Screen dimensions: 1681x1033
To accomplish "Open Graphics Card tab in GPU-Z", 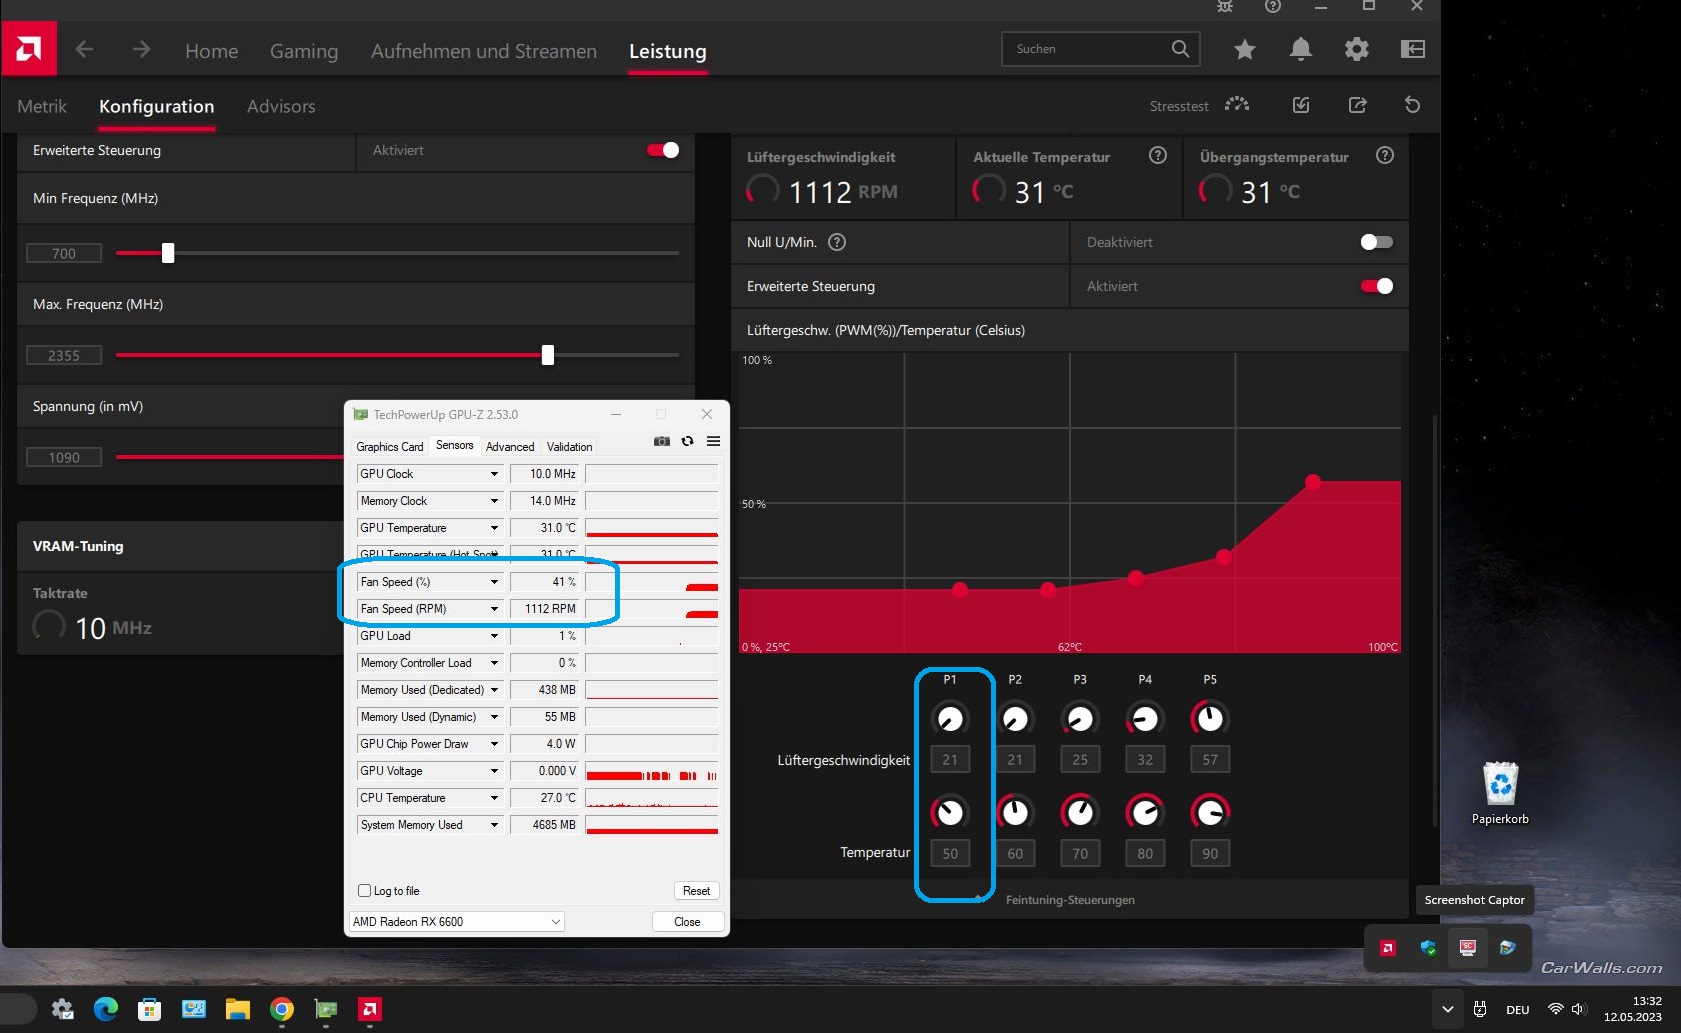I will click(x=390, y=446).
